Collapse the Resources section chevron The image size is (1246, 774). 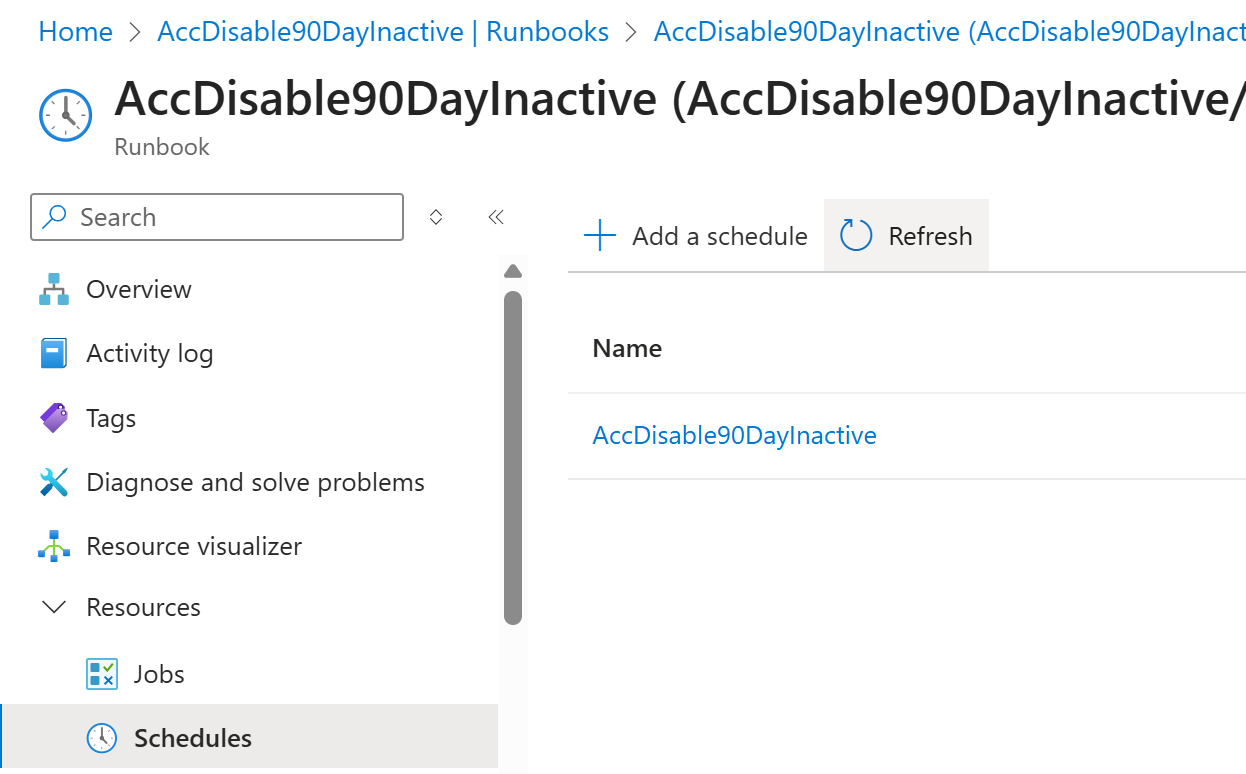pyautogui.click(x=55, y=607)
